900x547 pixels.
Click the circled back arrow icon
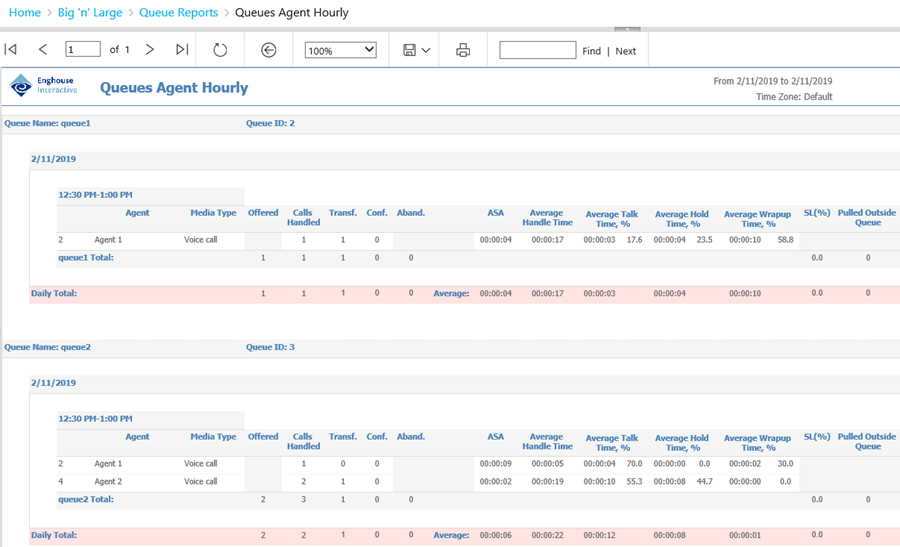268,50
